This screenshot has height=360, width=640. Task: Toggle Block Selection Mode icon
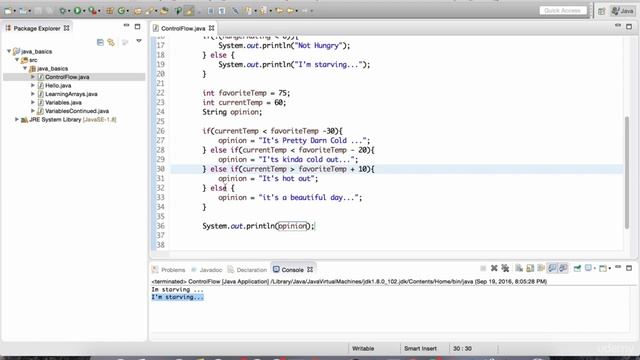point(210,11)
